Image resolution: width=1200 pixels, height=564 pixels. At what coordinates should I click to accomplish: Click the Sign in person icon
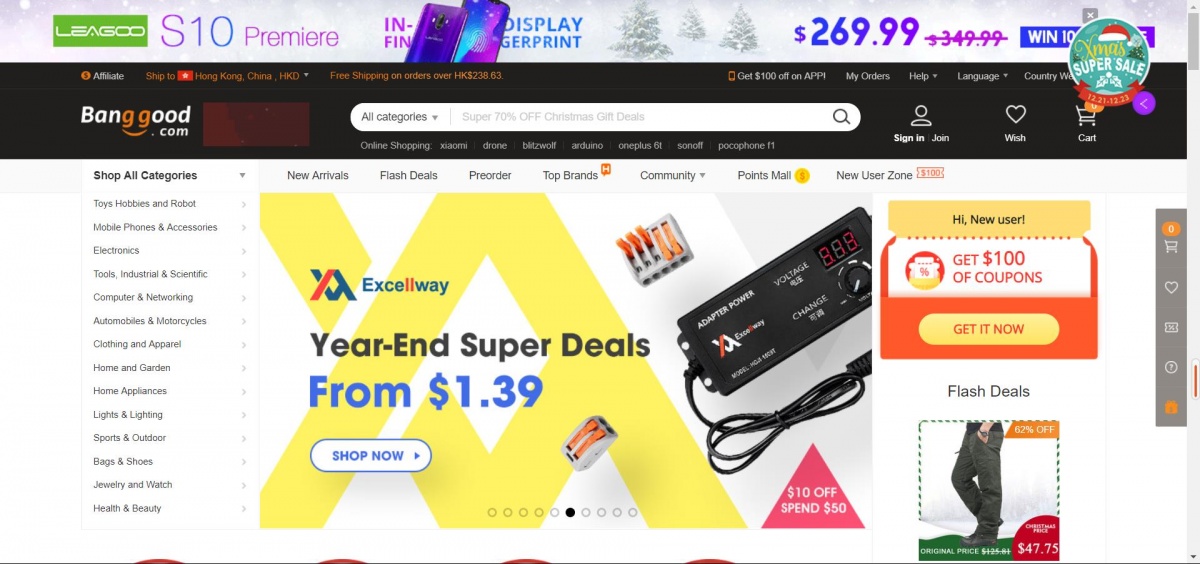(921, 115)
